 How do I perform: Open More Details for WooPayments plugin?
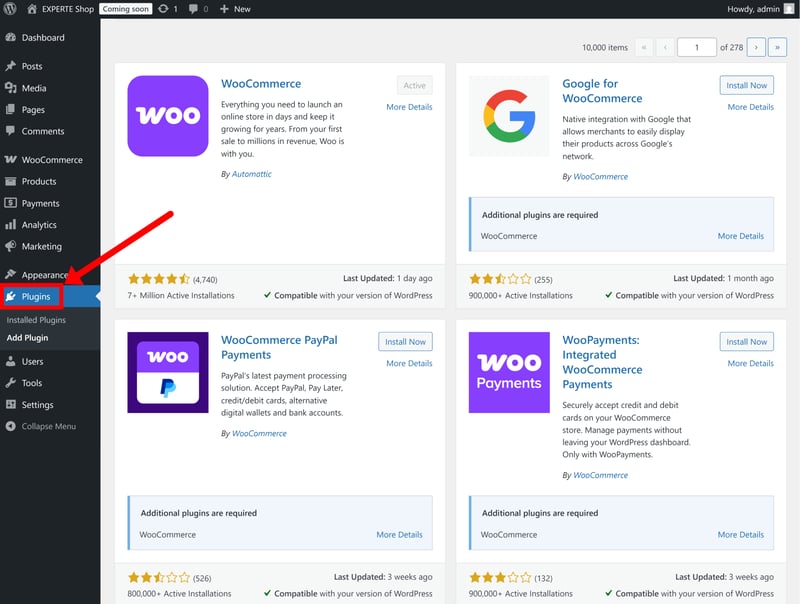click(x=751, y=363)
